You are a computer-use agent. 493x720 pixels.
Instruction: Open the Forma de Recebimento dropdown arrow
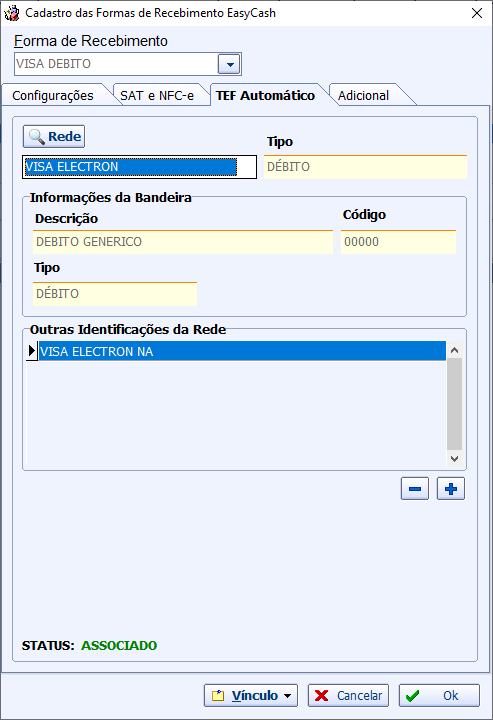pyautogui.click(x=230, y=64)
